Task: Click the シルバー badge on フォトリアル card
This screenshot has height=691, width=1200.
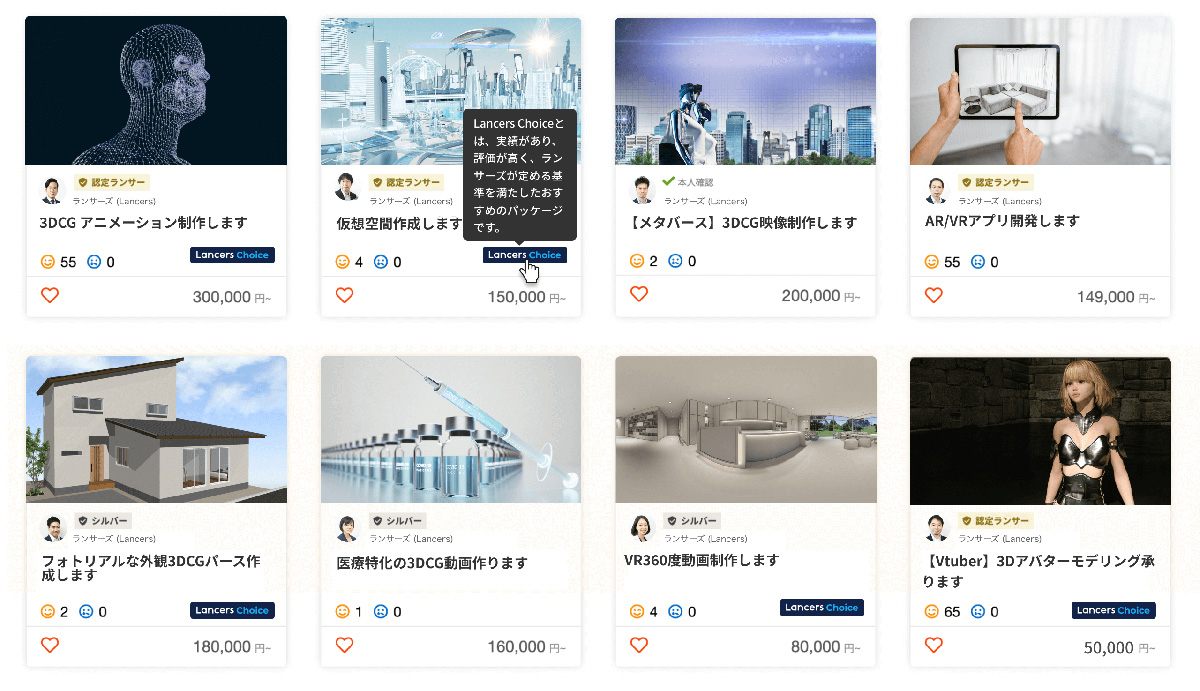Action: click(x=104, y=521)
